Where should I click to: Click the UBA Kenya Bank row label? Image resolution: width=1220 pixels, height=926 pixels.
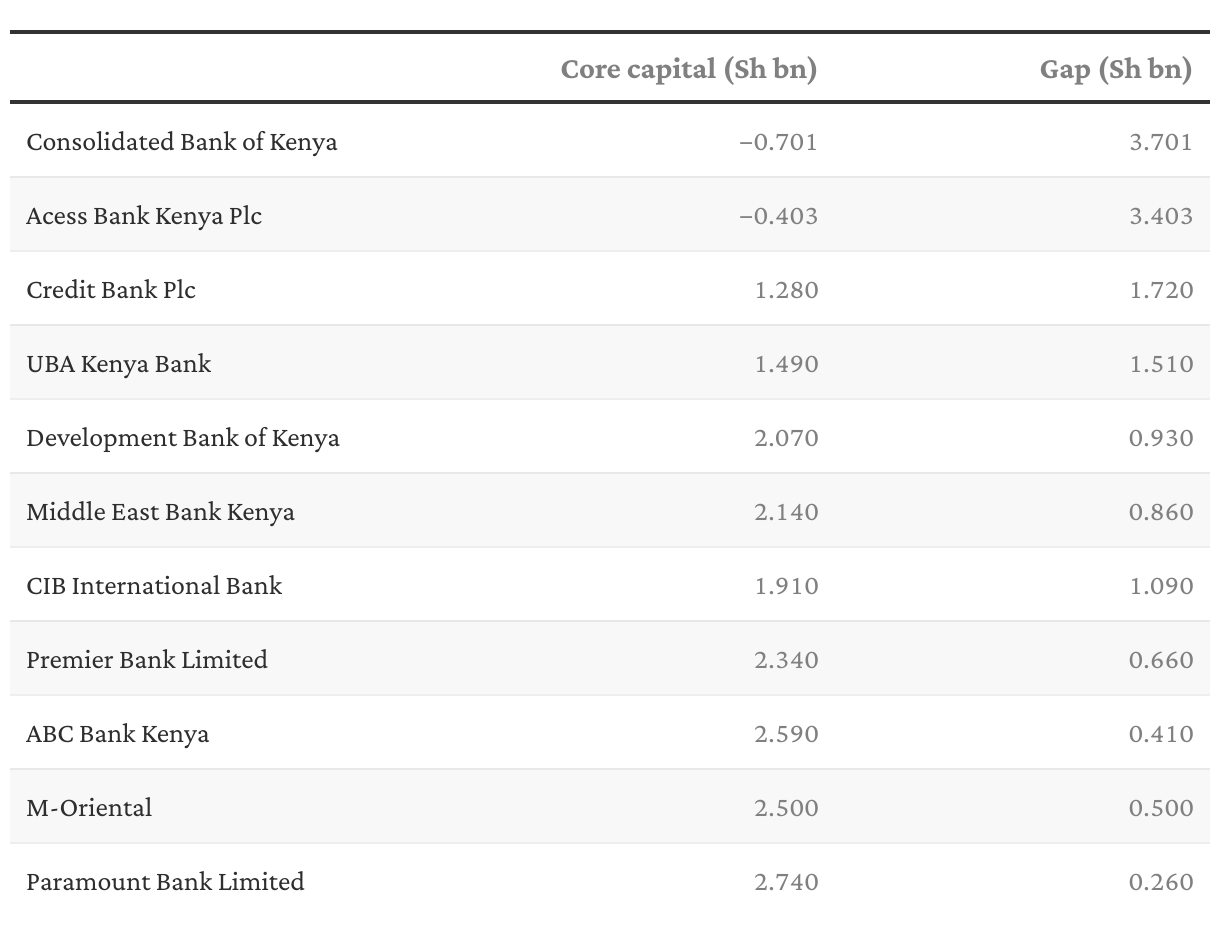(x=119, y=364)
